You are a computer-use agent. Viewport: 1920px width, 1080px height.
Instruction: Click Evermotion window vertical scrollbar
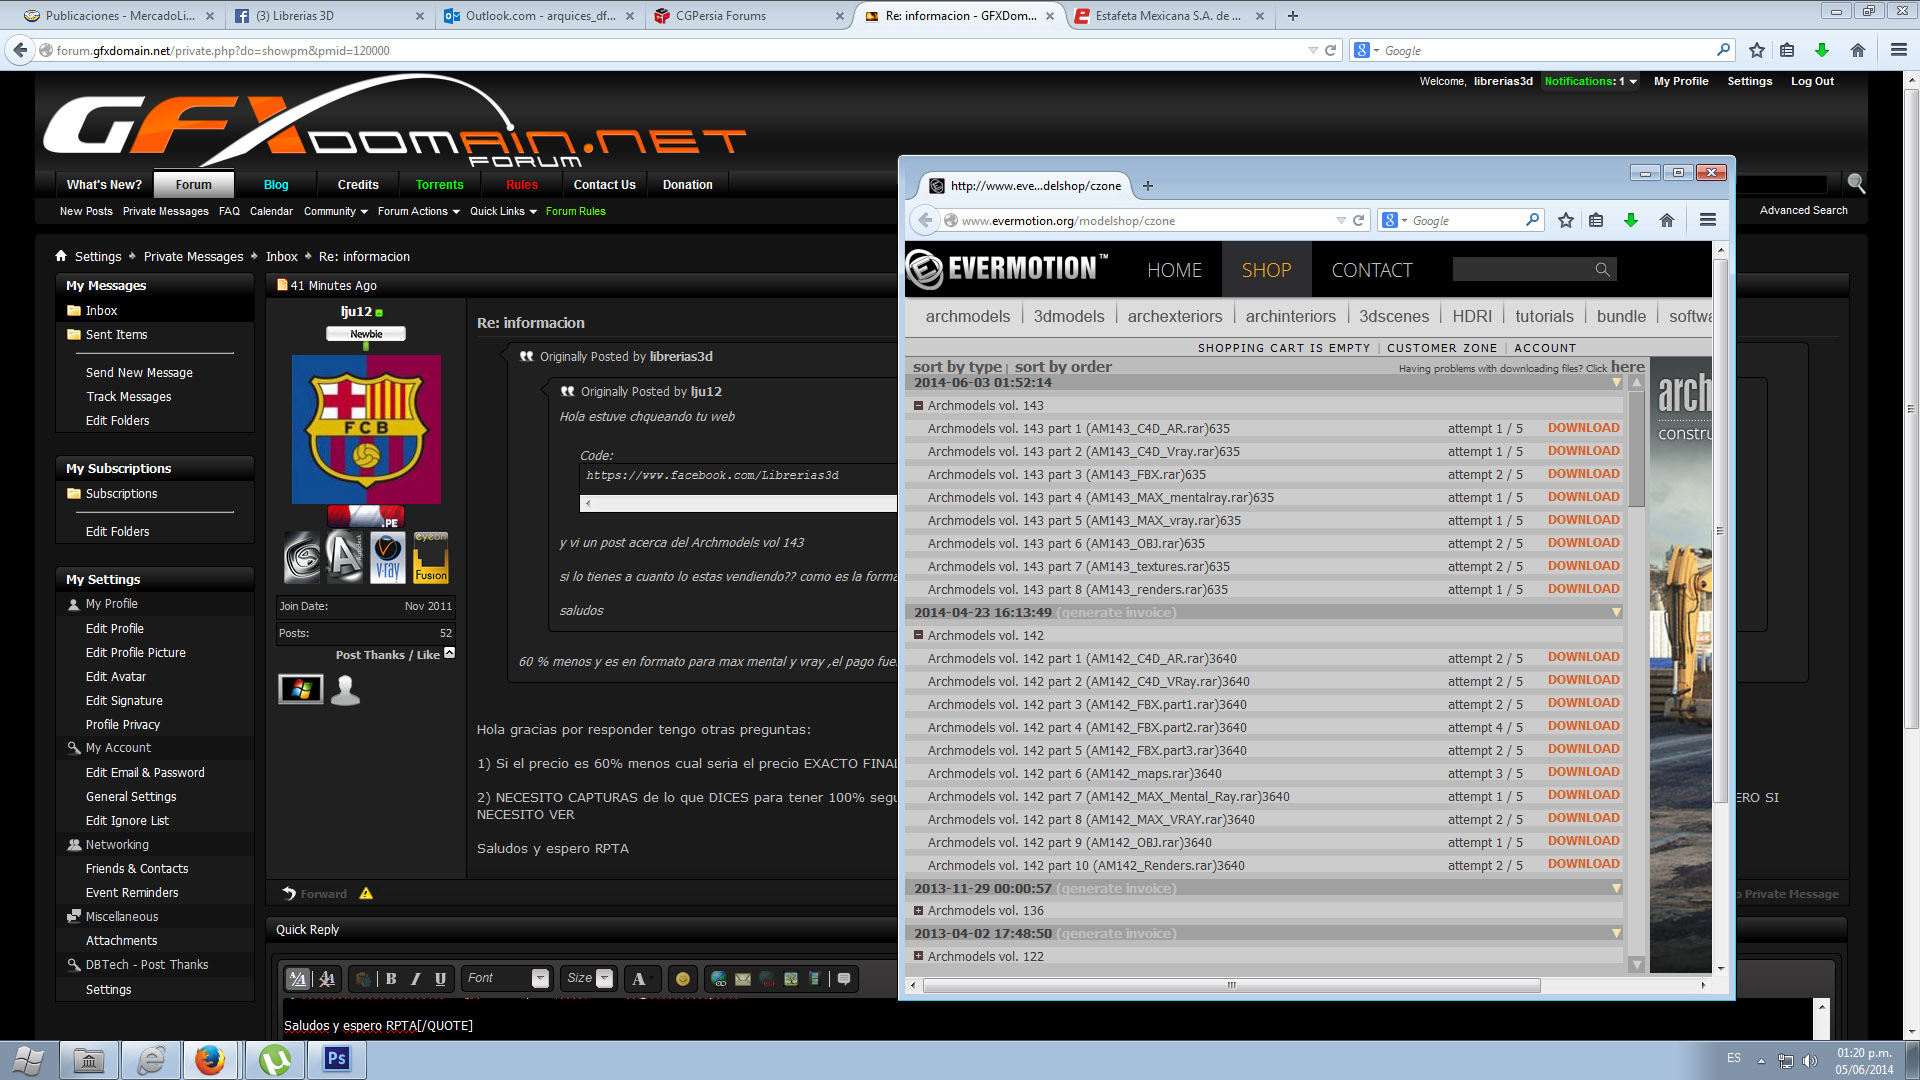pos(1721,530)
